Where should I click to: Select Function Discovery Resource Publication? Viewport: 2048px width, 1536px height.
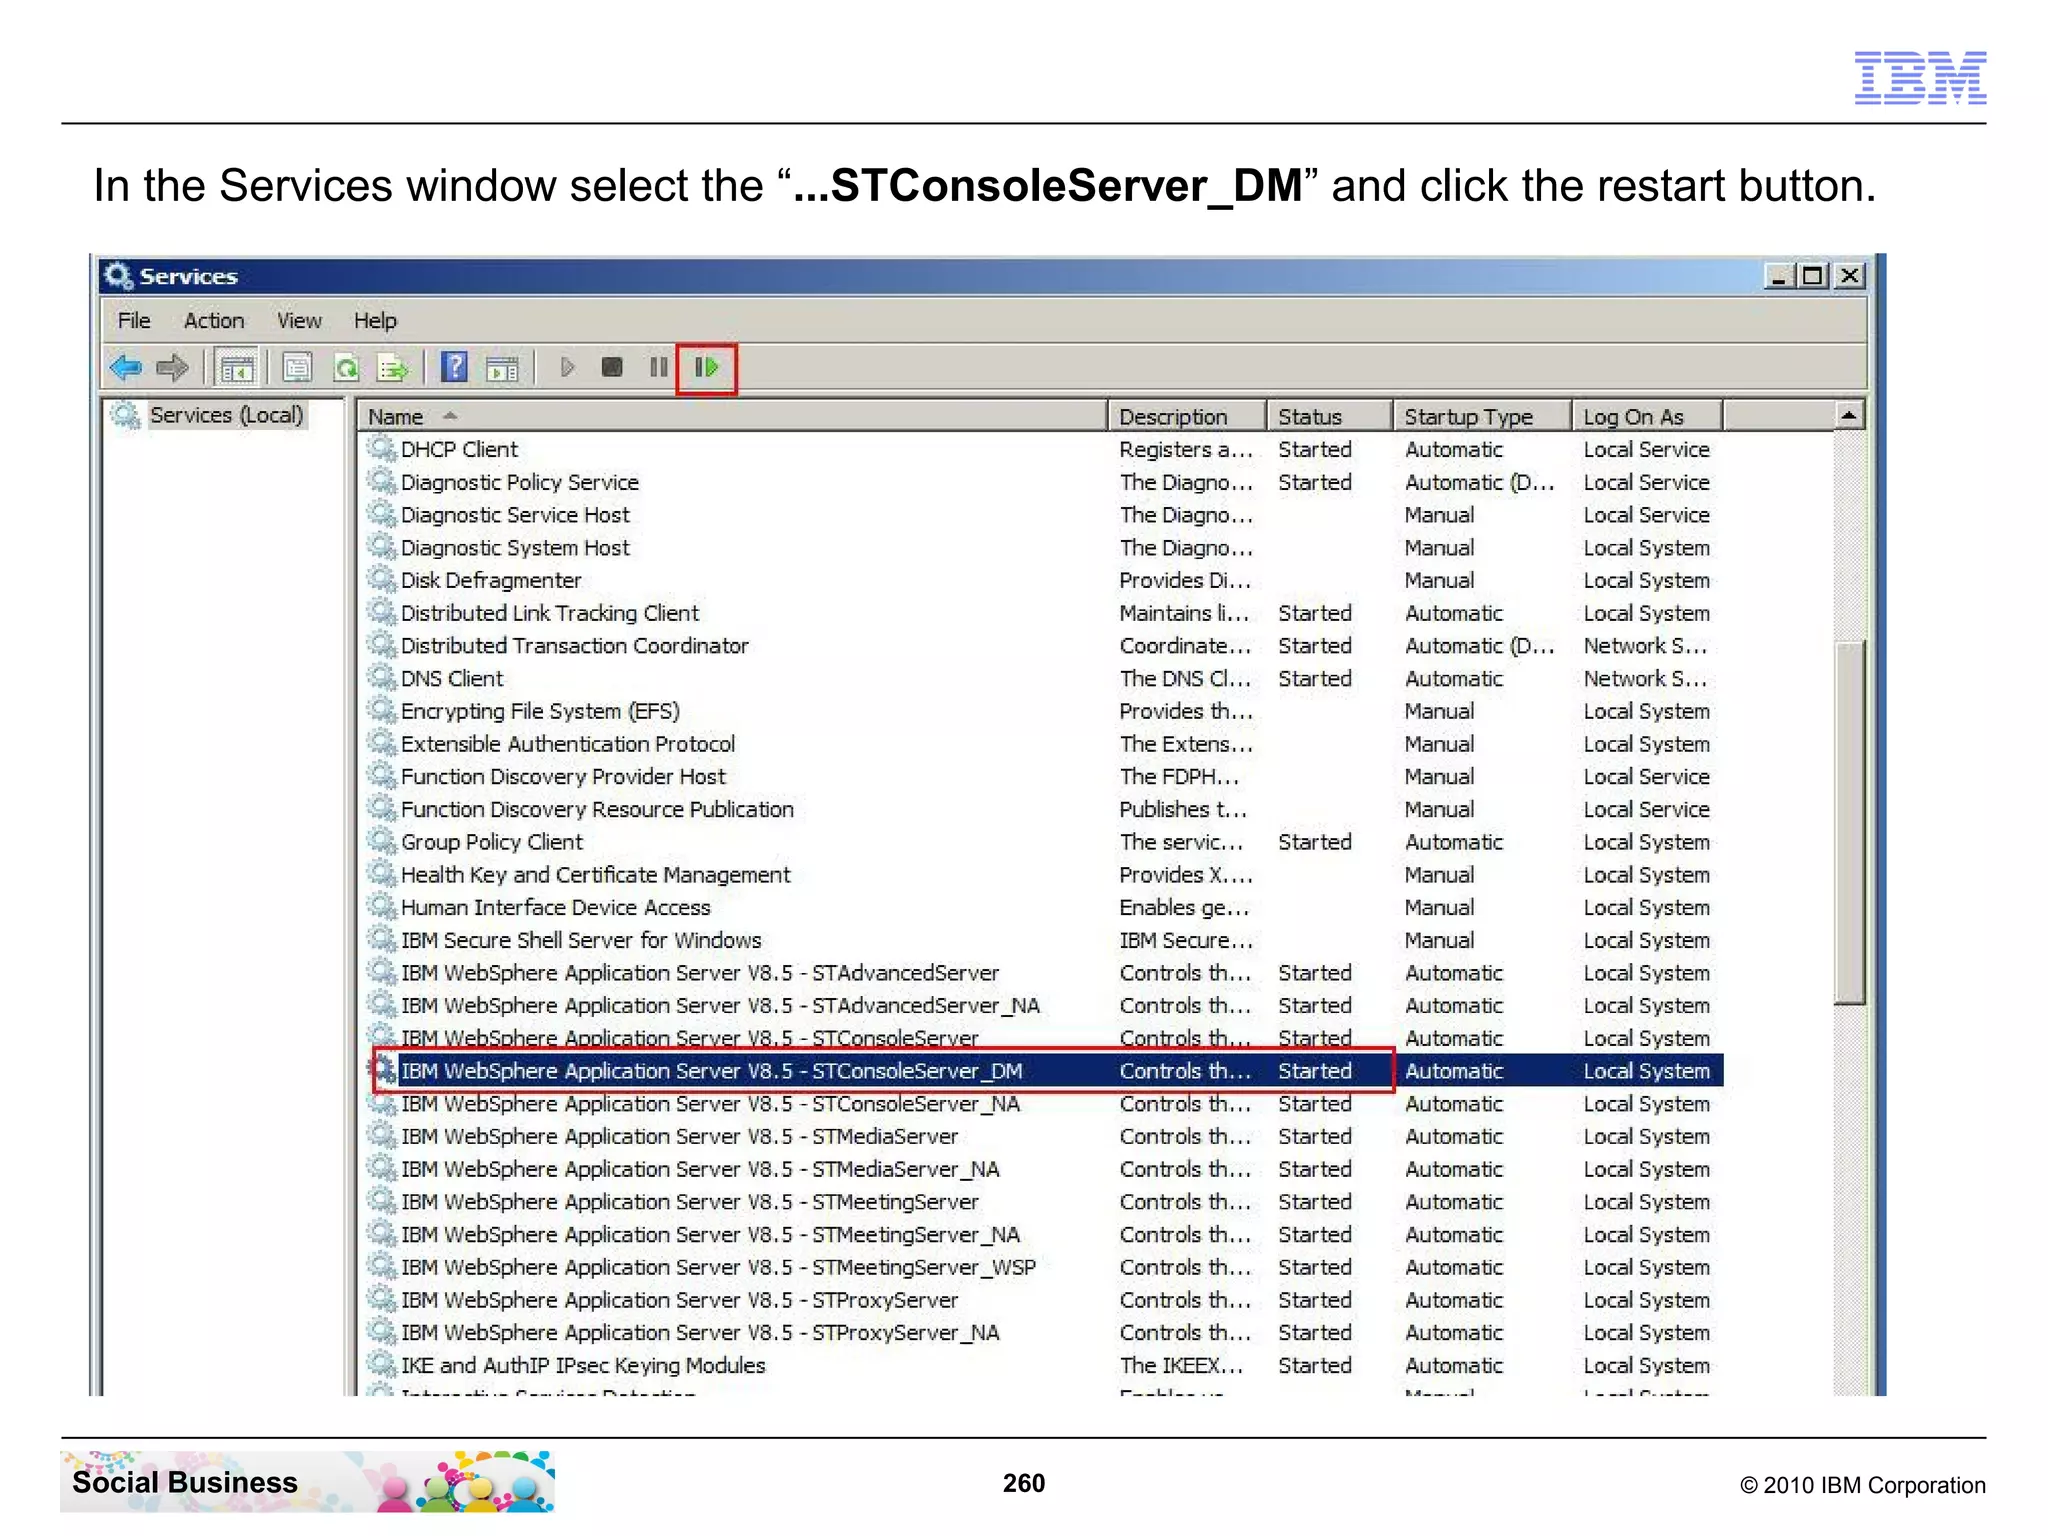(1043, 809)
